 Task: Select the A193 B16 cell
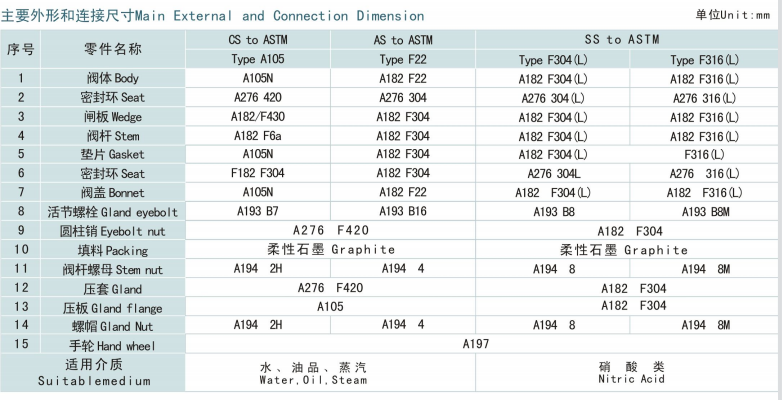(403, 211)
